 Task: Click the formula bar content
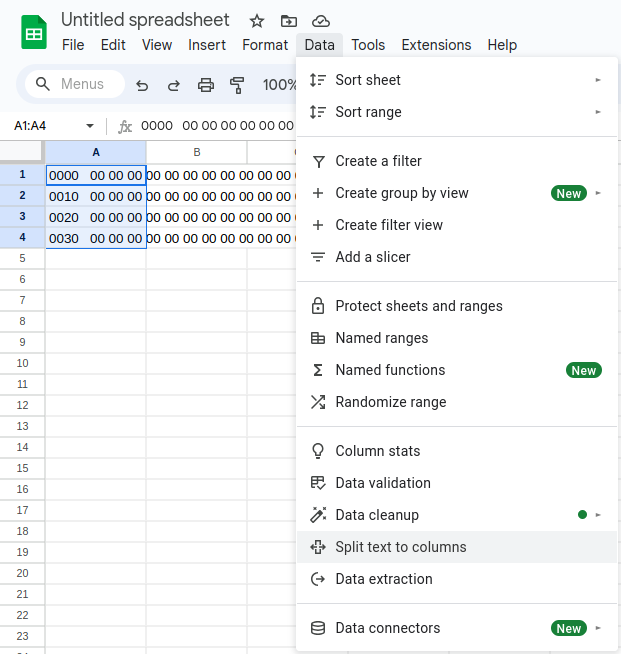(x=217, y=126)
